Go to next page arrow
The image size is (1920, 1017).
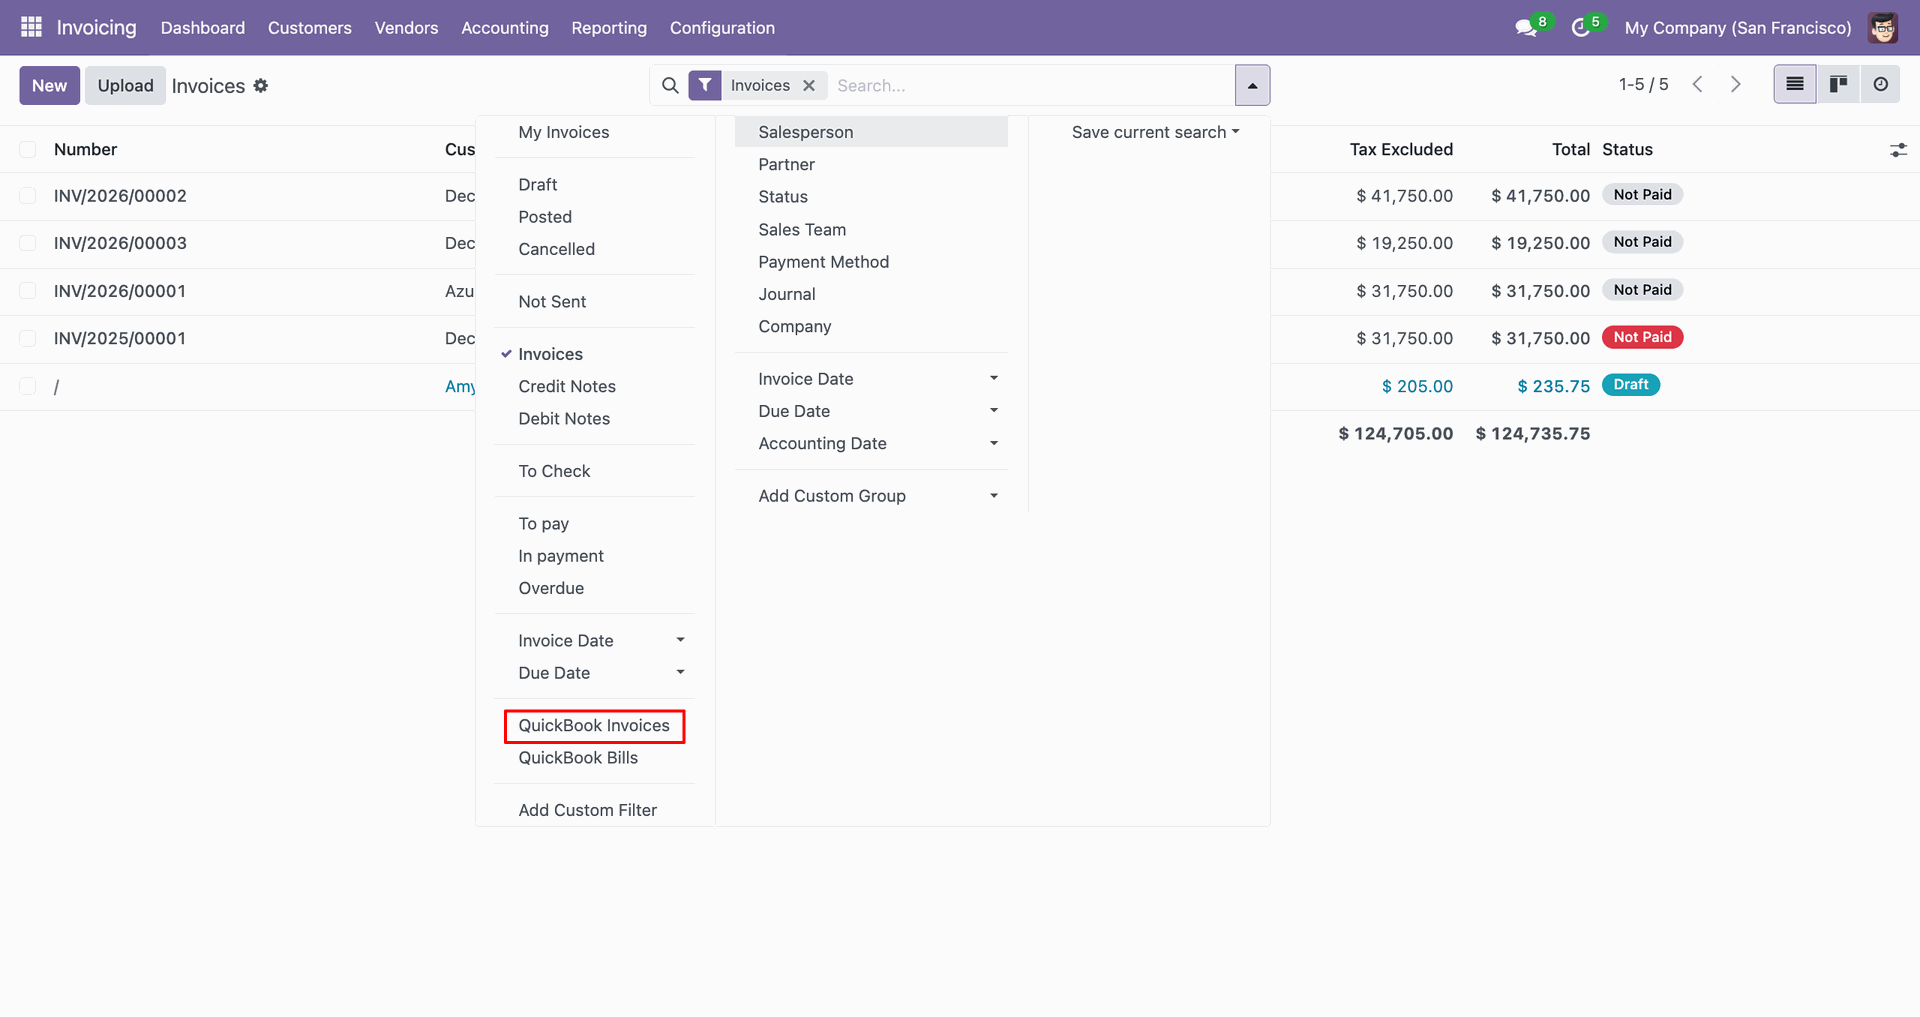1736,85
